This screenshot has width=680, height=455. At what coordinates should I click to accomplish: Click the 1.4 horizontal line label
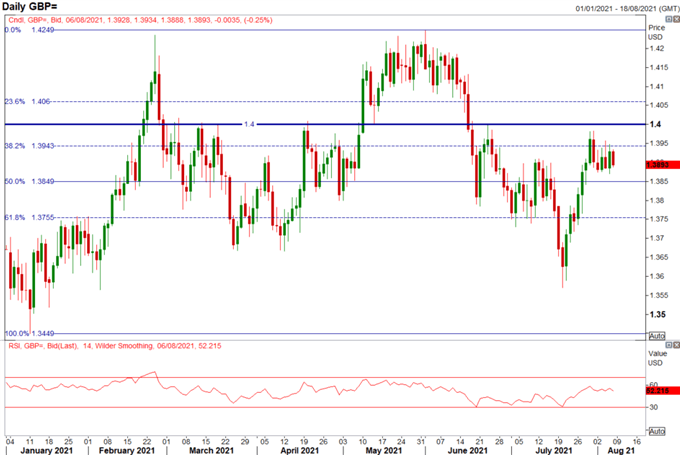coord(249,124)
